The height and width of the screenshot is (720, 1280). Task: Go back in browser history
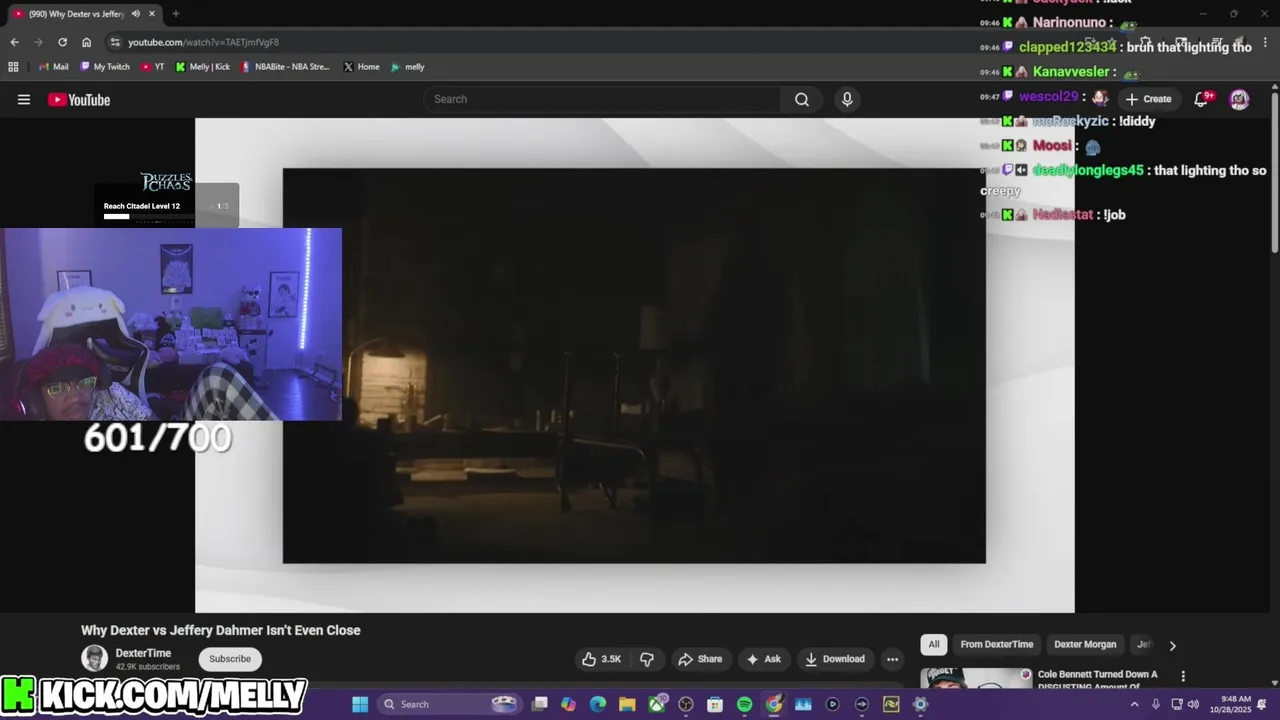click(x=14, y=42)
